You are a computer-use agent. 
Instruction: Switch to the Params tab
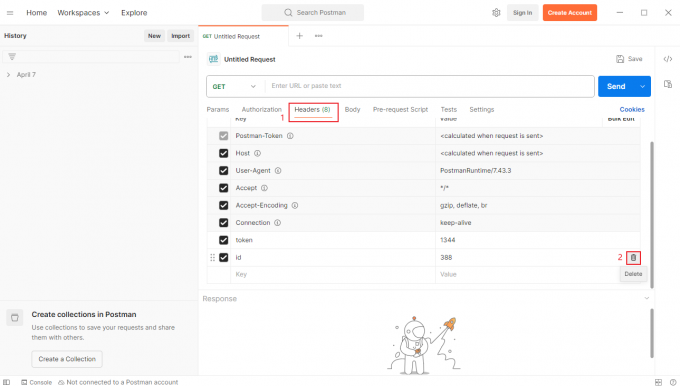218,109
